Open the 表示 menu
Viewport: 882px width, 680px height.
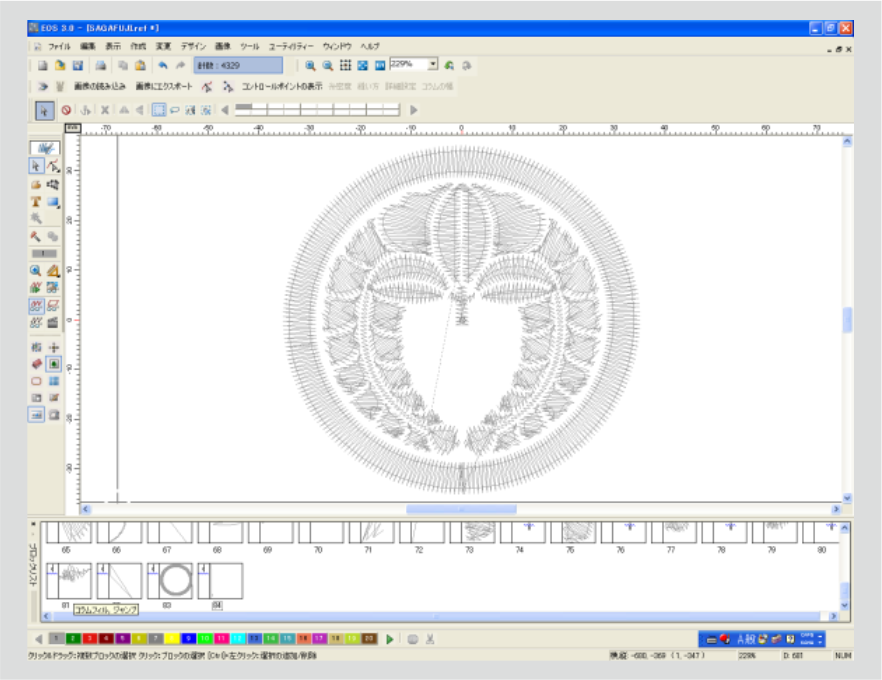coord(113,46)
